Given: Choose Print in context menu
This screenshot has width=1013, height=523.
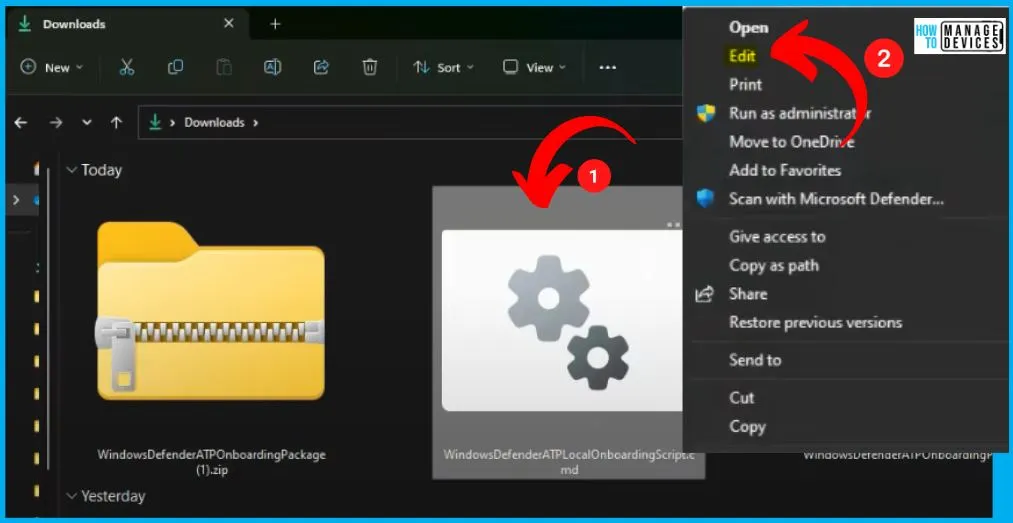Looking at the screenshot, I should [x=746, y=85].
